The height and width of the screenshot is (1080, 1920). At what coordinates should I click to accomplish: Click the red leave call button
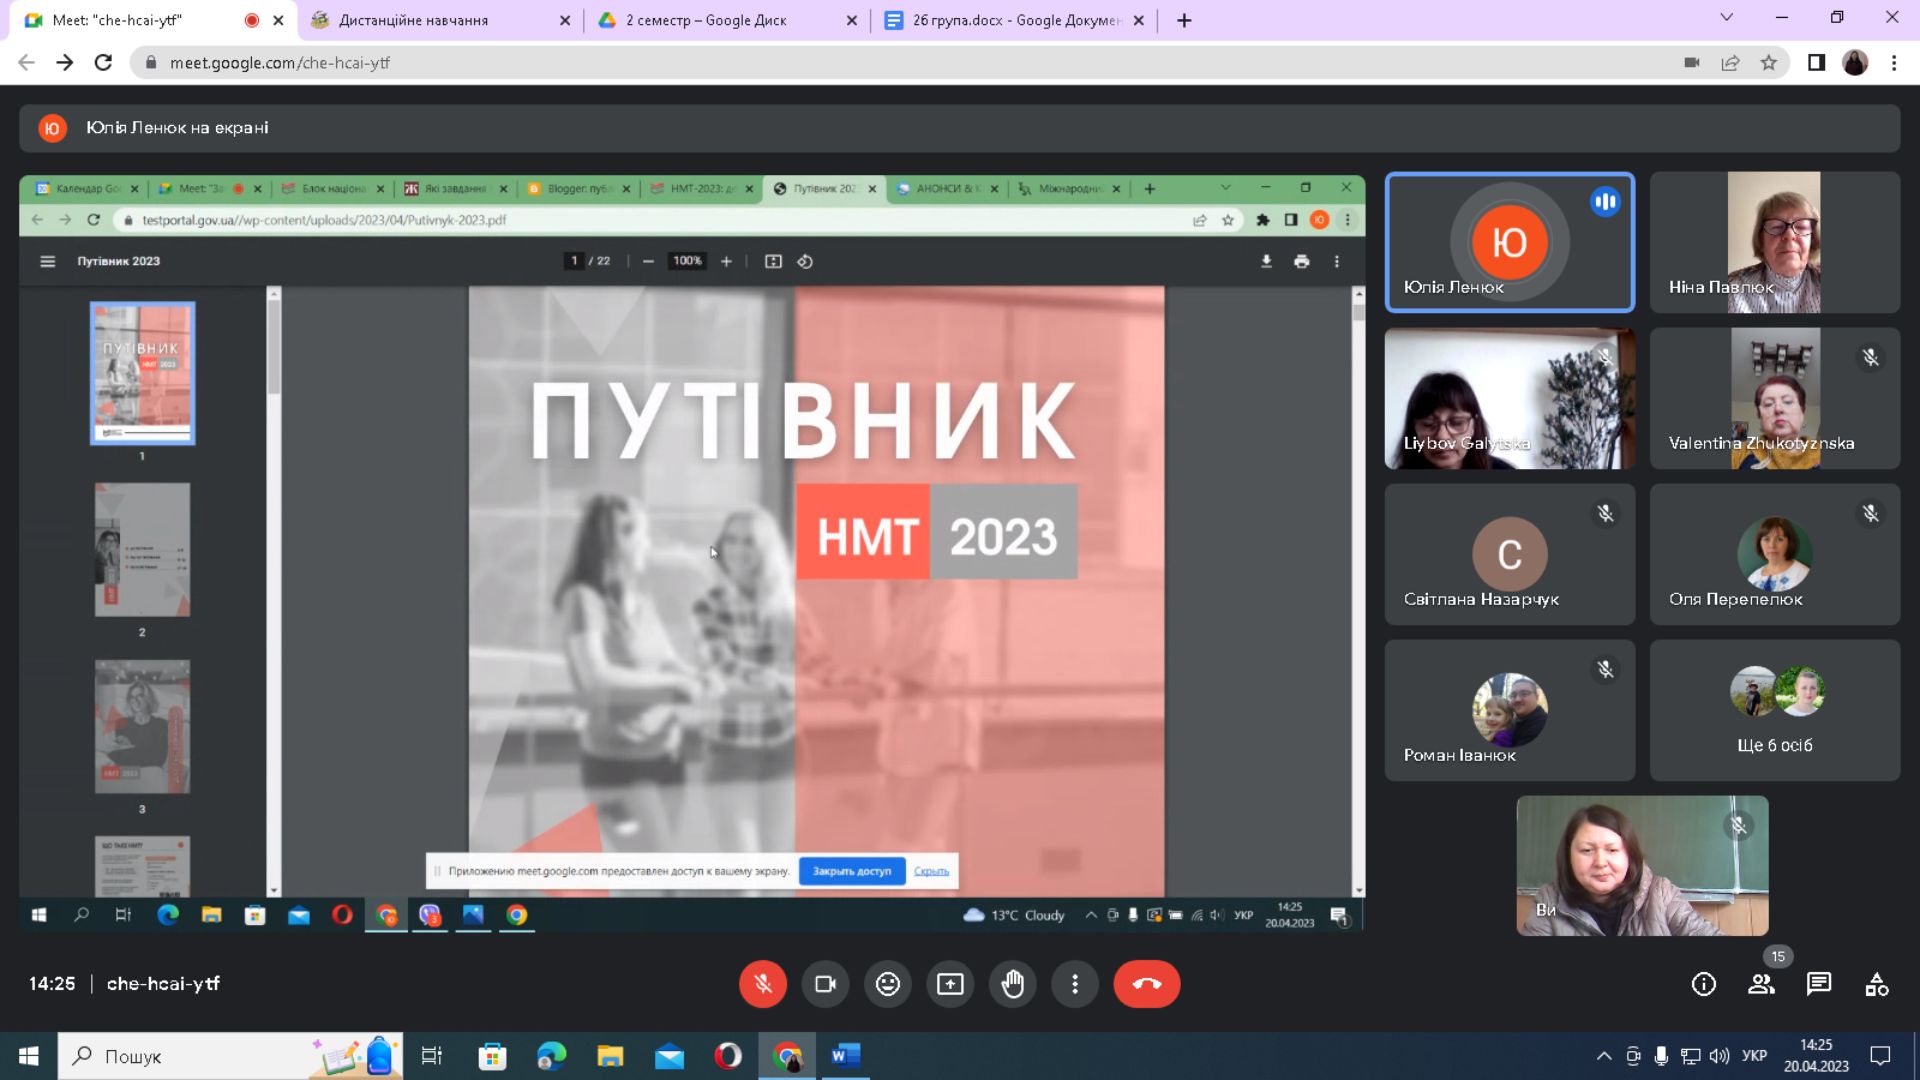pos(1146,984)
